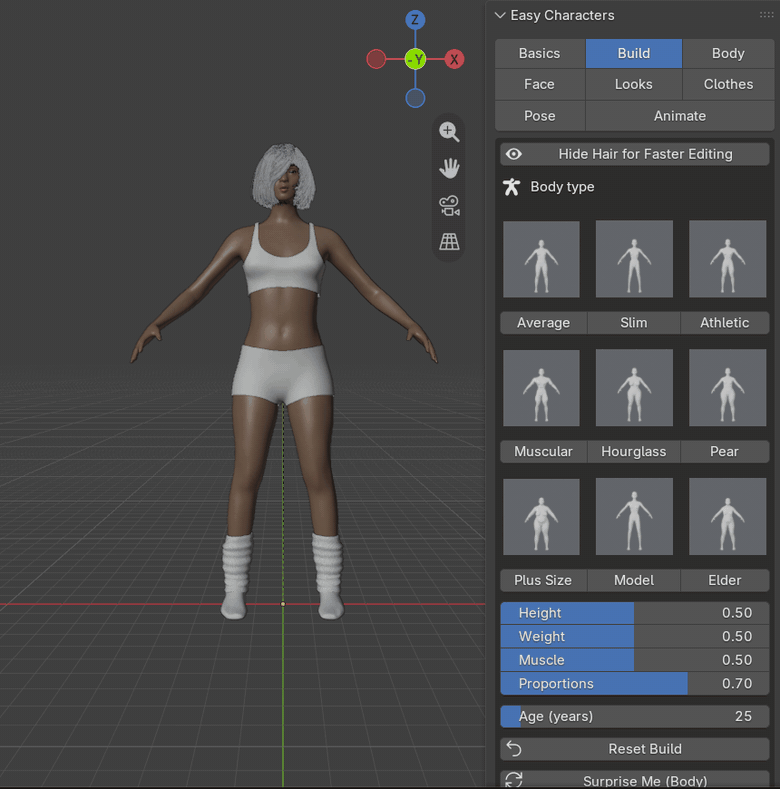Click the 'Easy Characters' panel title
This screenshot has width=780, height=789.
pos(562,15)
